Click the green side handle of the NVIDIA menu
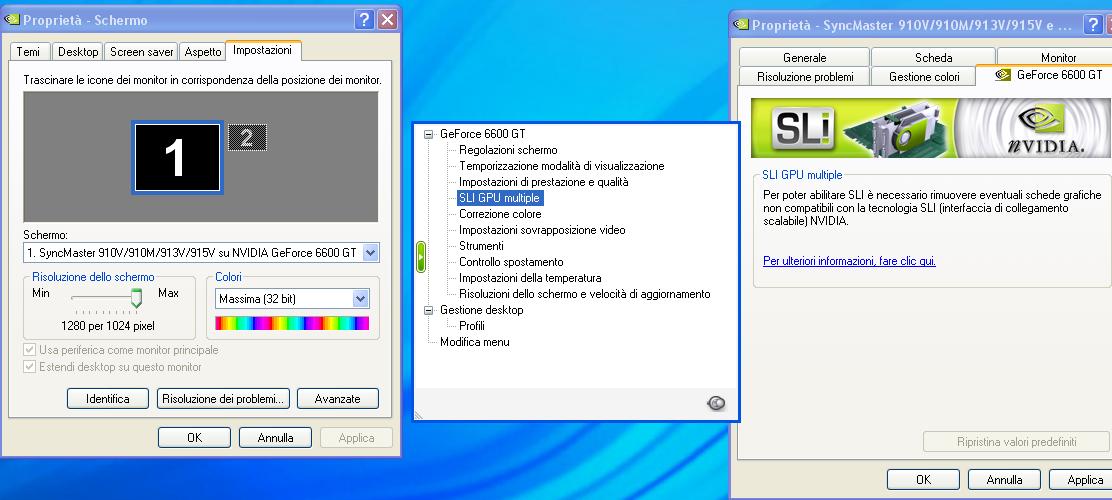Screen dimensions: 1112x500 [x=421, y=256]
